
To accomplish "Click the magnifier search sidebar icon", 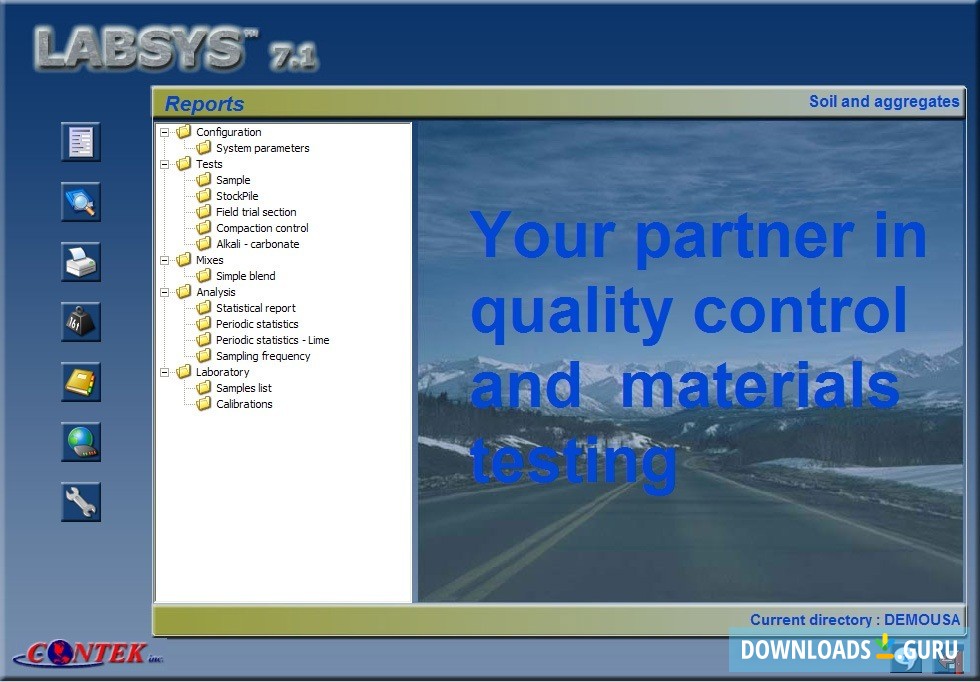I will [x=81, y=202].
